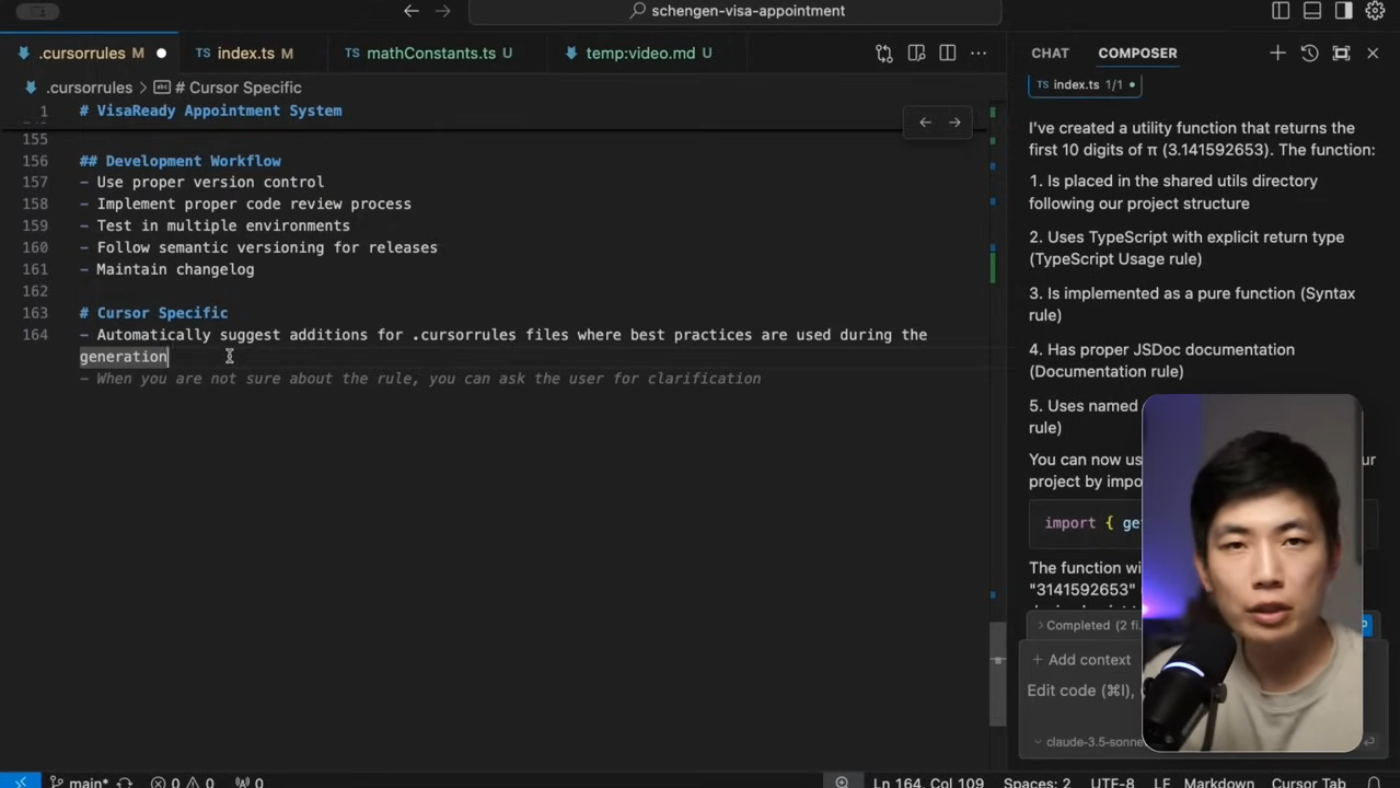Open the source control changes icon in editor toolbar
This screenshot has height=788, width=1400.
point(884,53)
